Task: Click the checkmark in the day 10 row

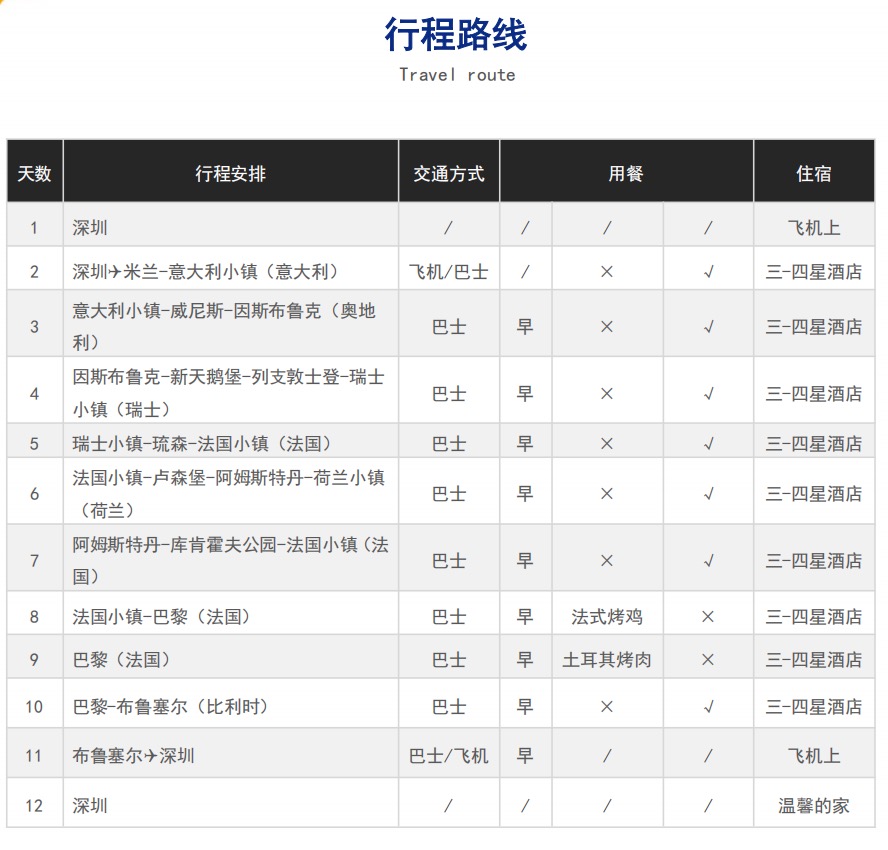Action: pyautogui.click(x=708, y=707)
